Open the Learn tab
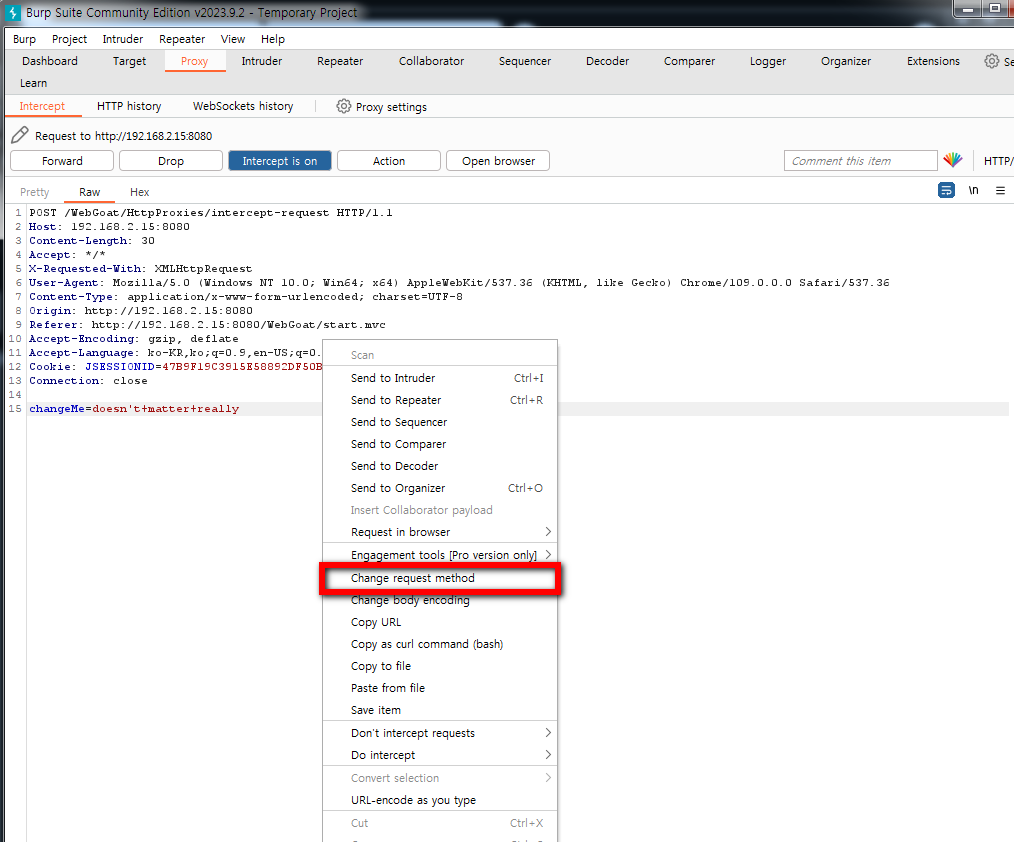1014x842 pixels. (34, 83)
